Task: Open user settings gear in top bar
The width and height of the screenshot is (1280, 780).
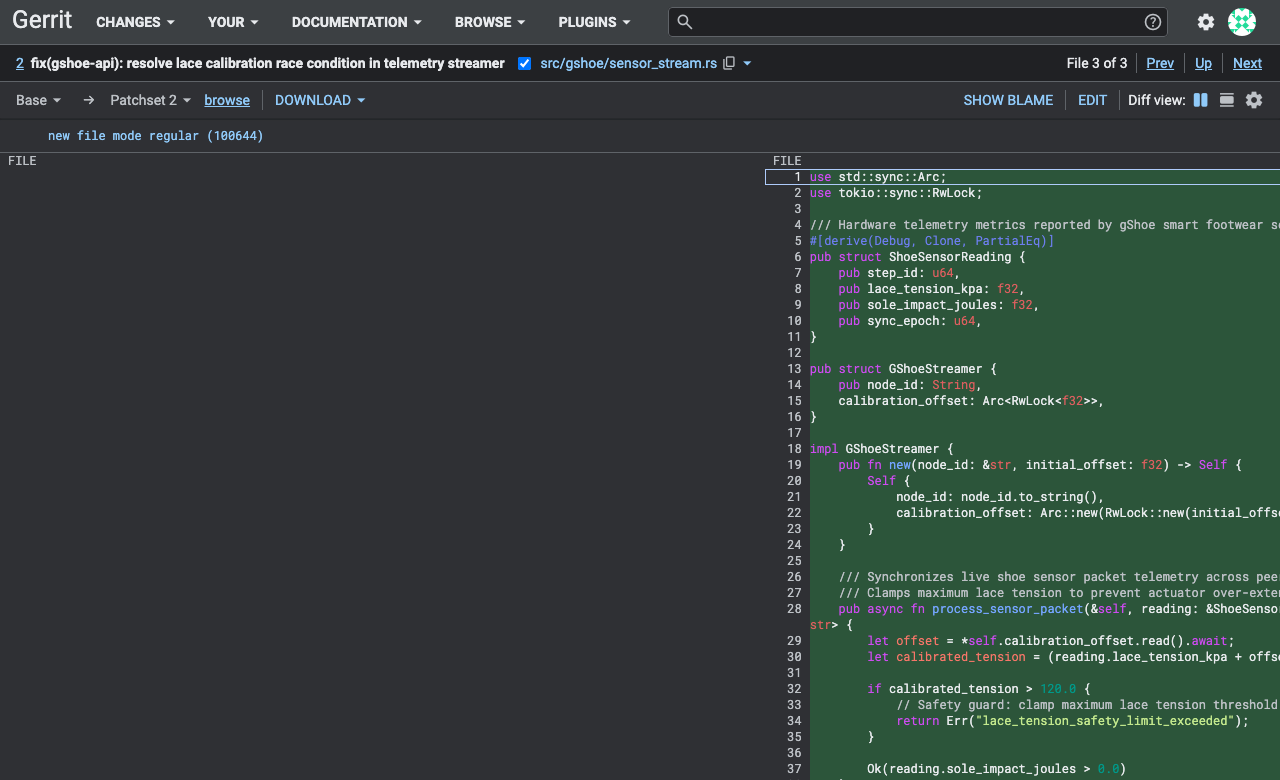Action: point(1206,22)
